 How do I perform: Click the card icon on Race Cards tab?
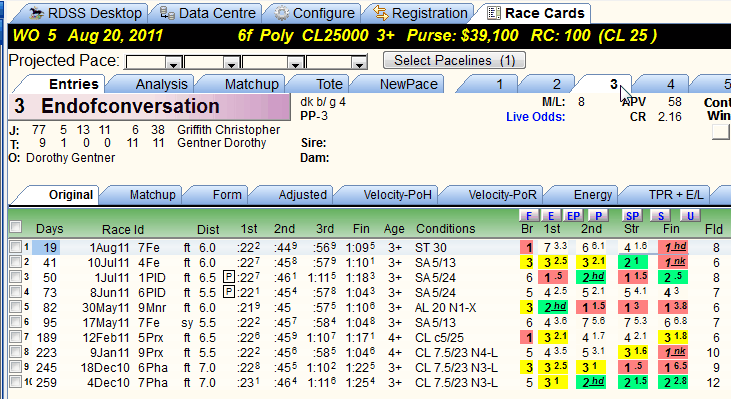coord(494,13)
